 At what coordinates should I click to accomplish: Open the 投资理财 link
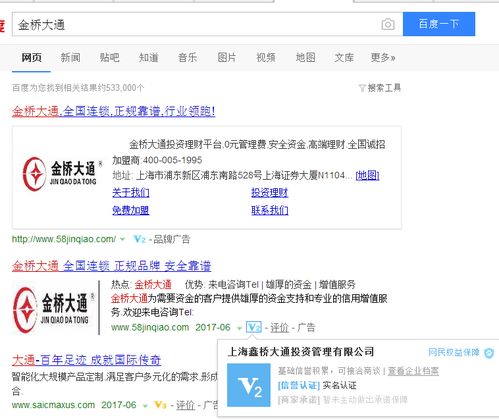269,192
